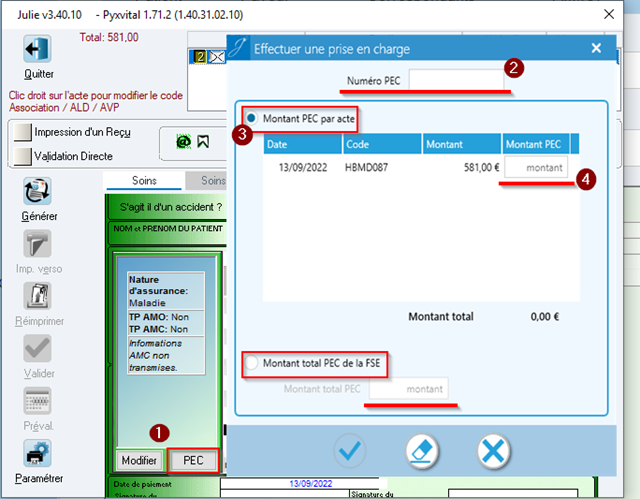Click the Montant total PEC amount field
This screenshot has height=499, width=640.
(x=409, y=388)
